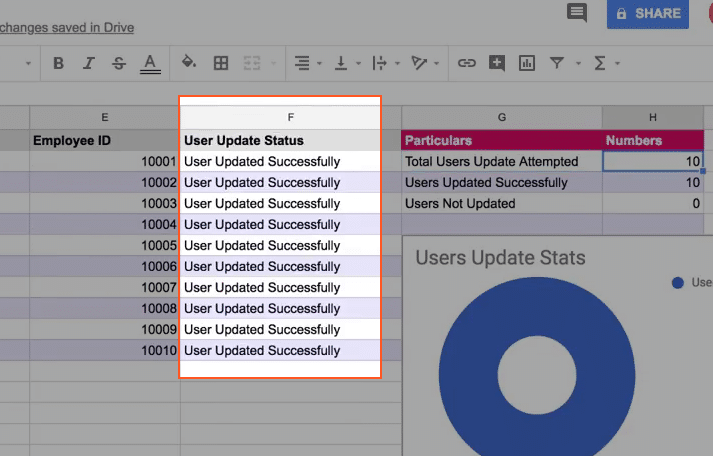Expand vertical align dropdown arrow
This screenshot has height=456, width=713.
[x=358, y=63]
